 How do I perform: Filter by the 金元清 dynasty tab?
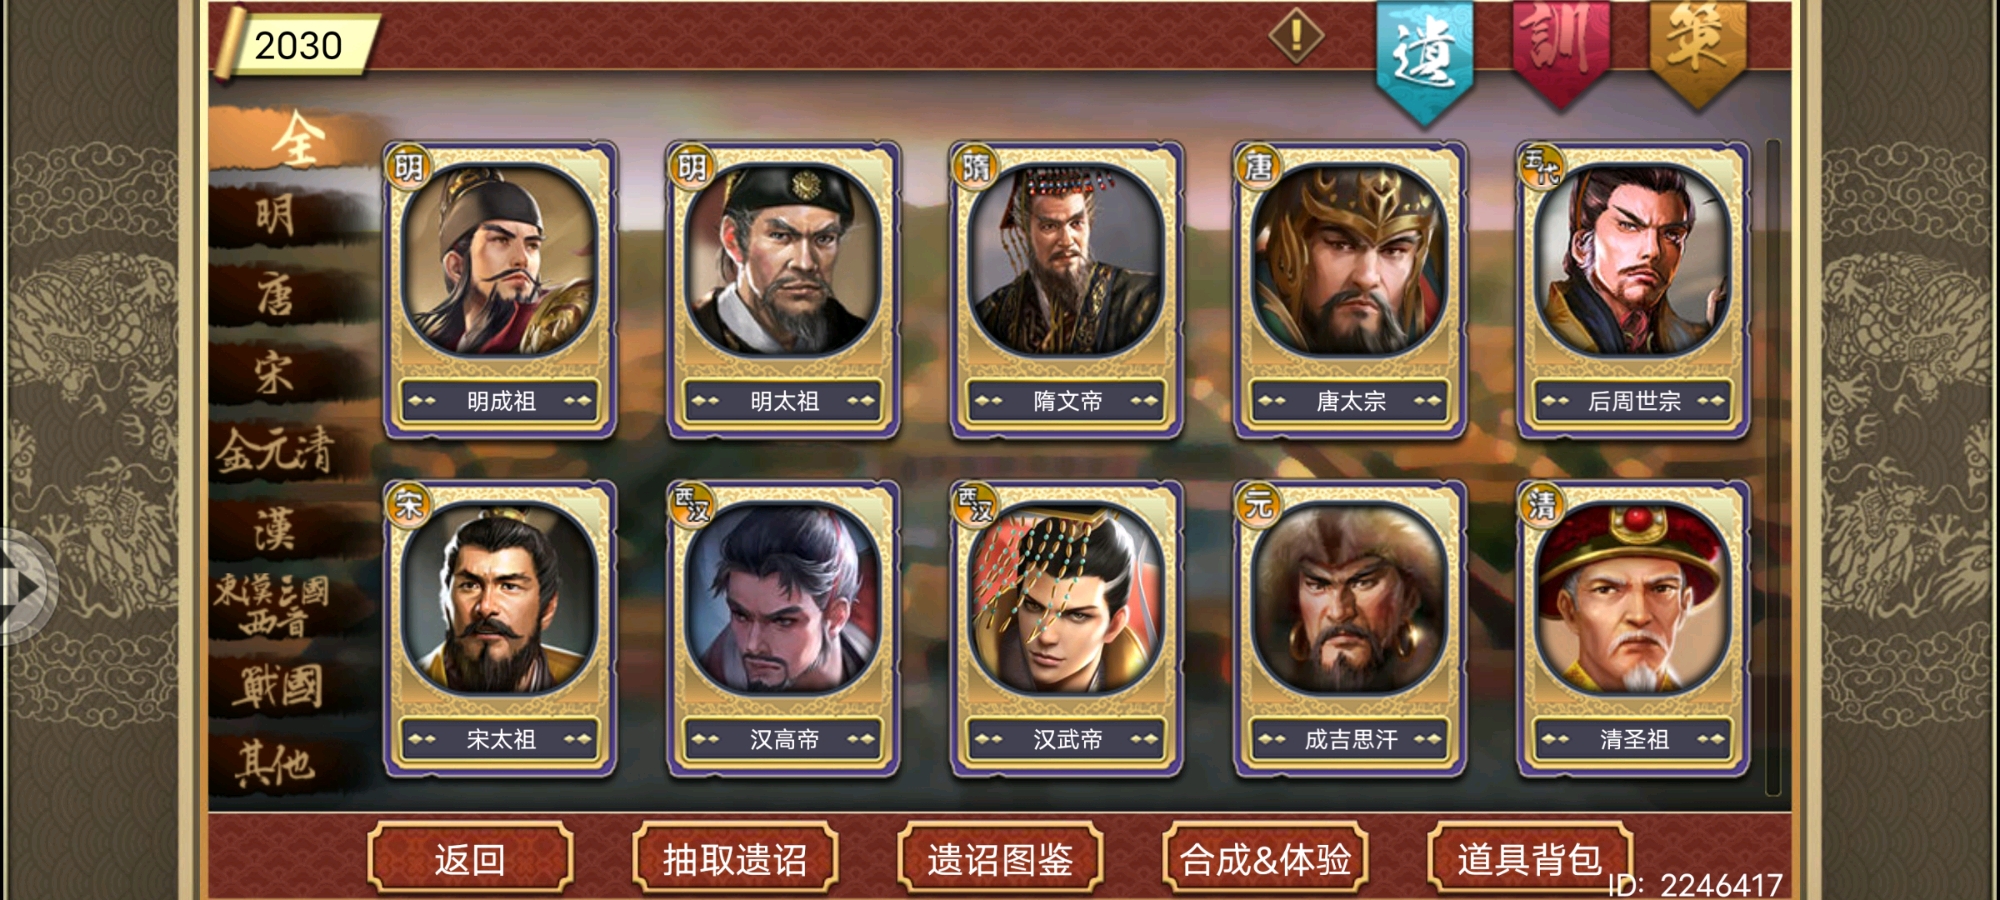click(275, 450)
